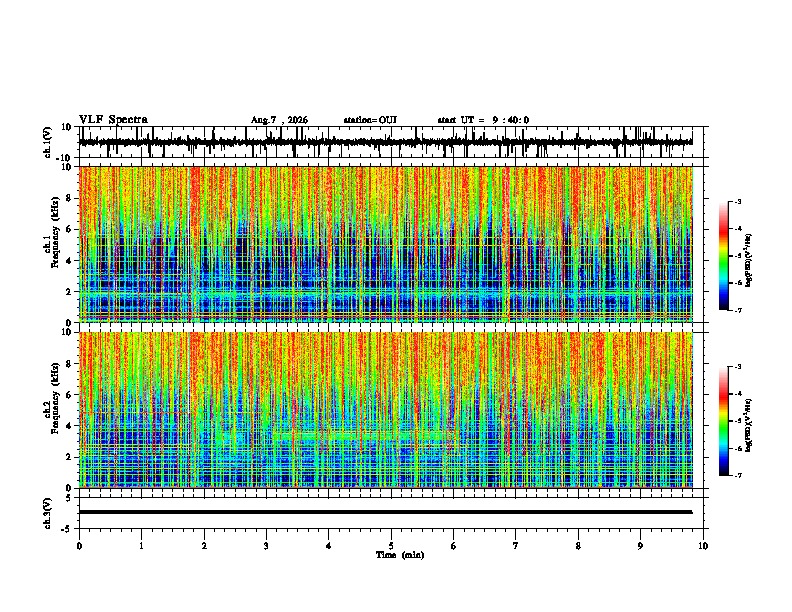Screen dimensions: 792x612
Task: Click the date label "Aug.7 , 2026"
Action: click(279, 120)
